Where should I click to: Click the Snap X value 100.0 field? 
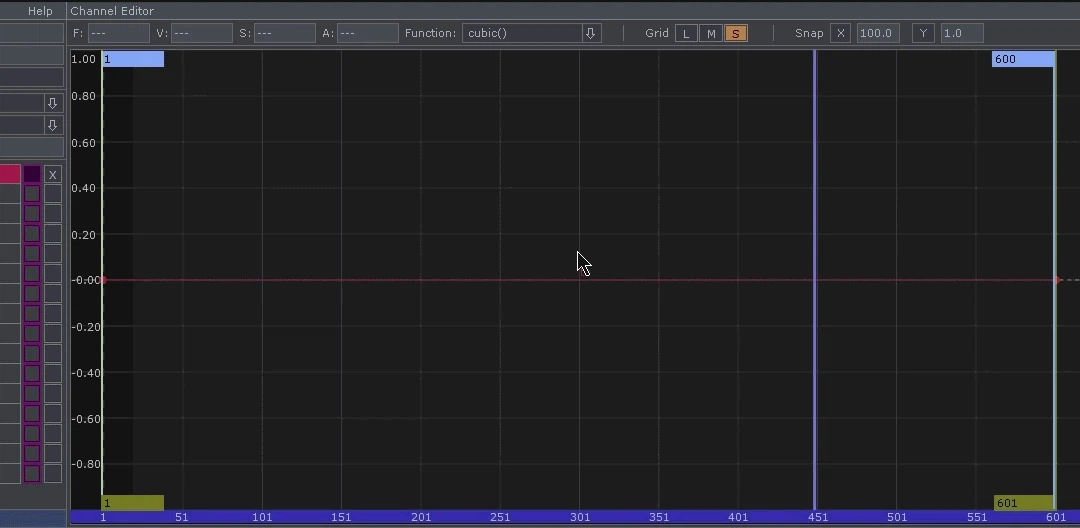(x=878, y=33)
